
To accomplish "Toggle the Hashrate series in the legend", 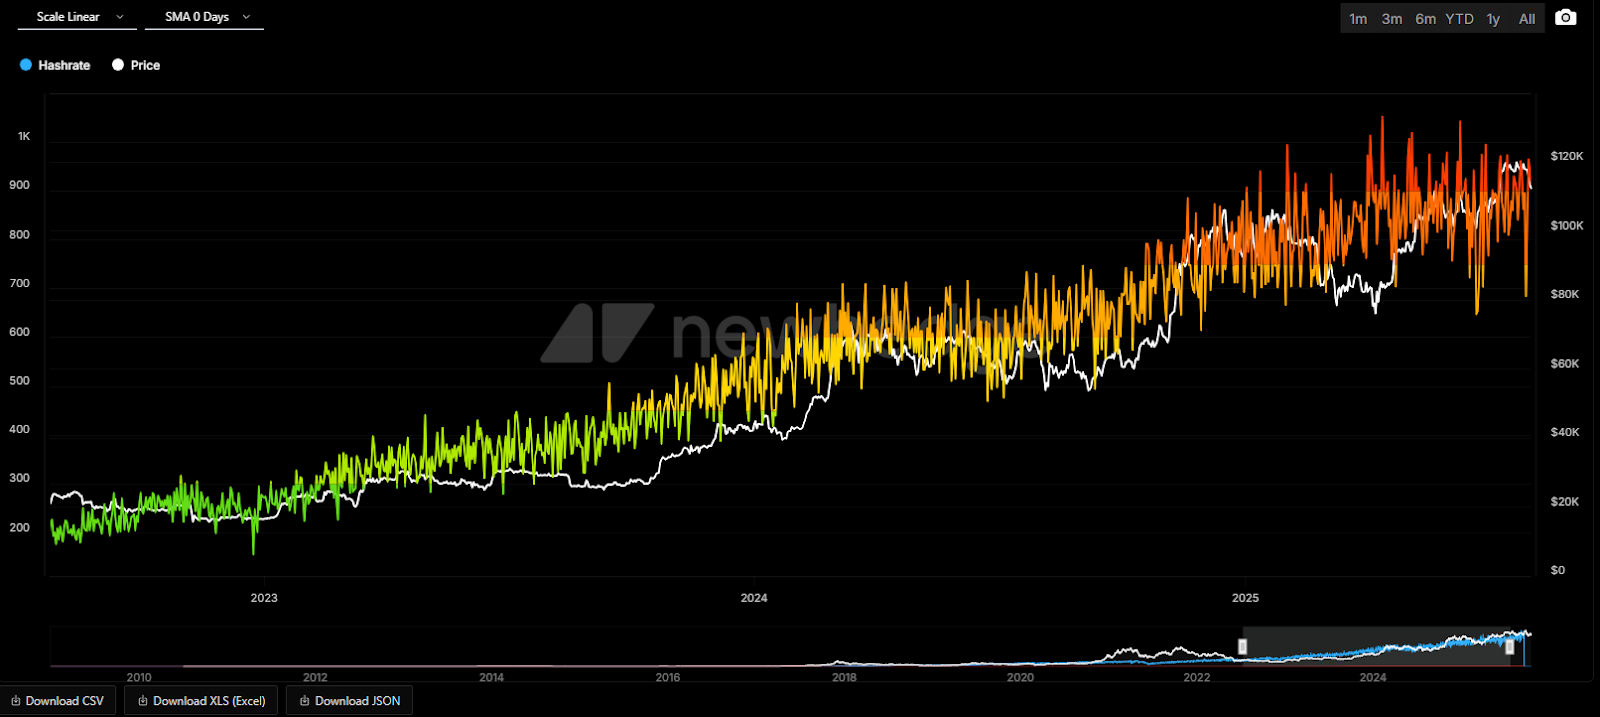I will (x=55, y=65).
